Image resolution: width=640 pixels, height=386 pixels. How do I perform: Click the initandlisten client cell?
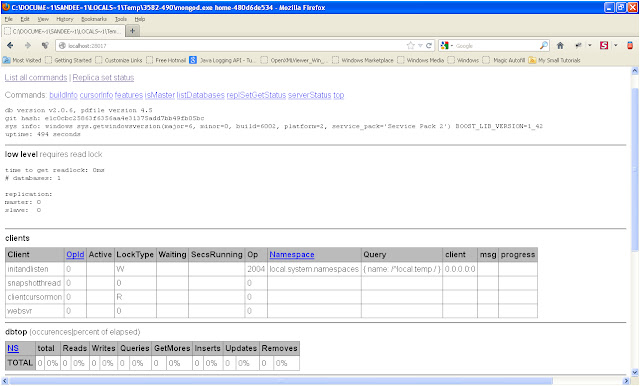point(35,269)
